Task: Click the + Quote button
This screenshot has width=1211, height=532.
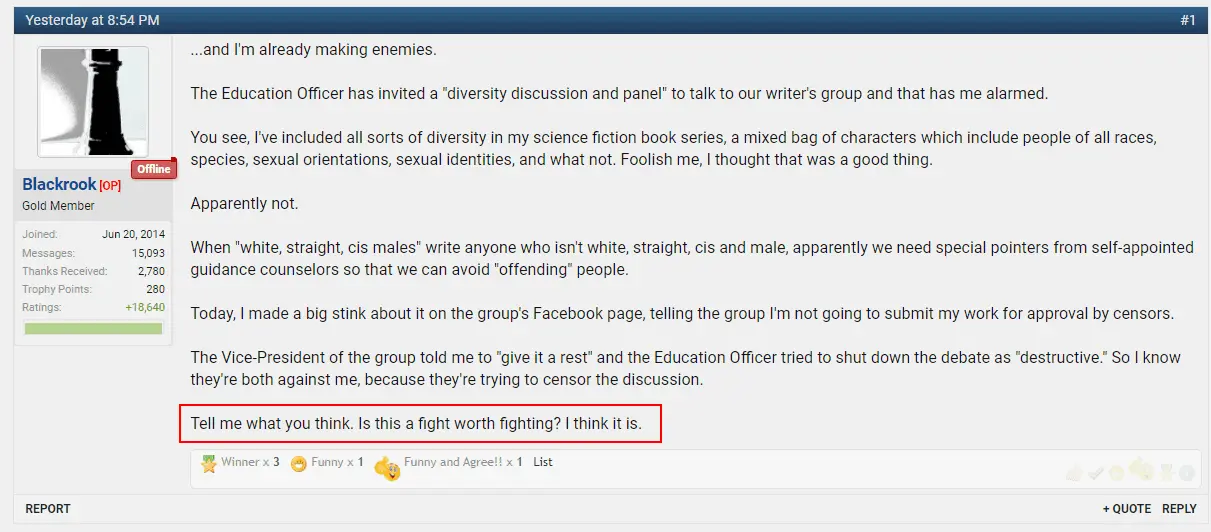Action: coord(1127,509)
